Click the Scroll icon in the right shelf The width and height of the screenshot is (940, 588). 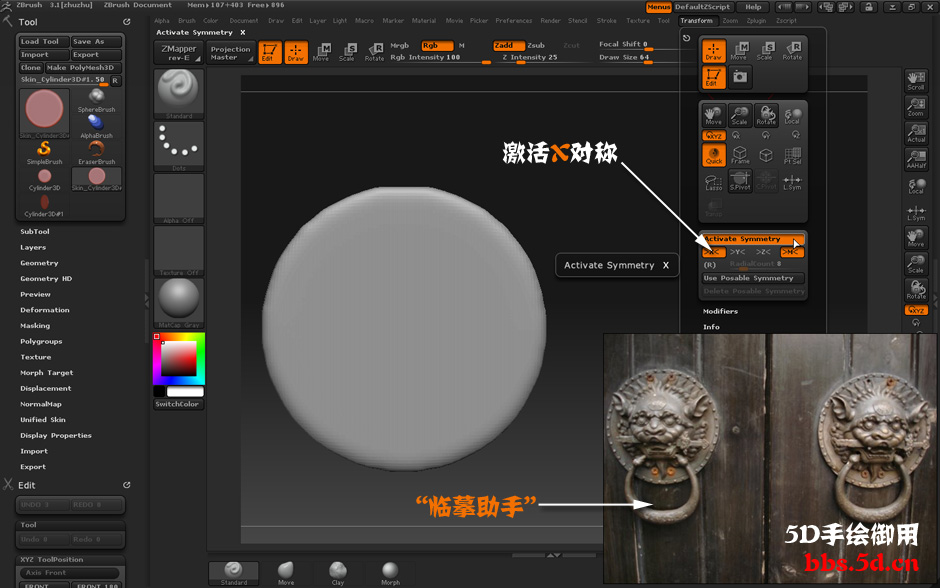pos(915,82)
